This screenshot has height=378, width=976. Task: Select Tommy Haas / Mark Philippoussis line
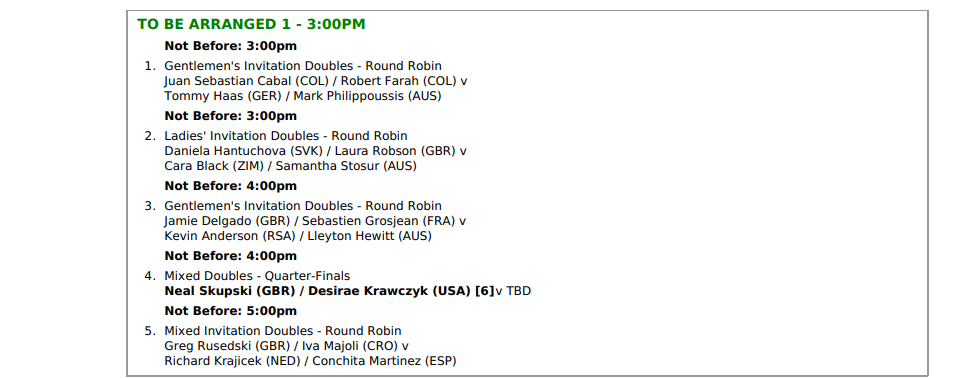click(x=303, y=96)
